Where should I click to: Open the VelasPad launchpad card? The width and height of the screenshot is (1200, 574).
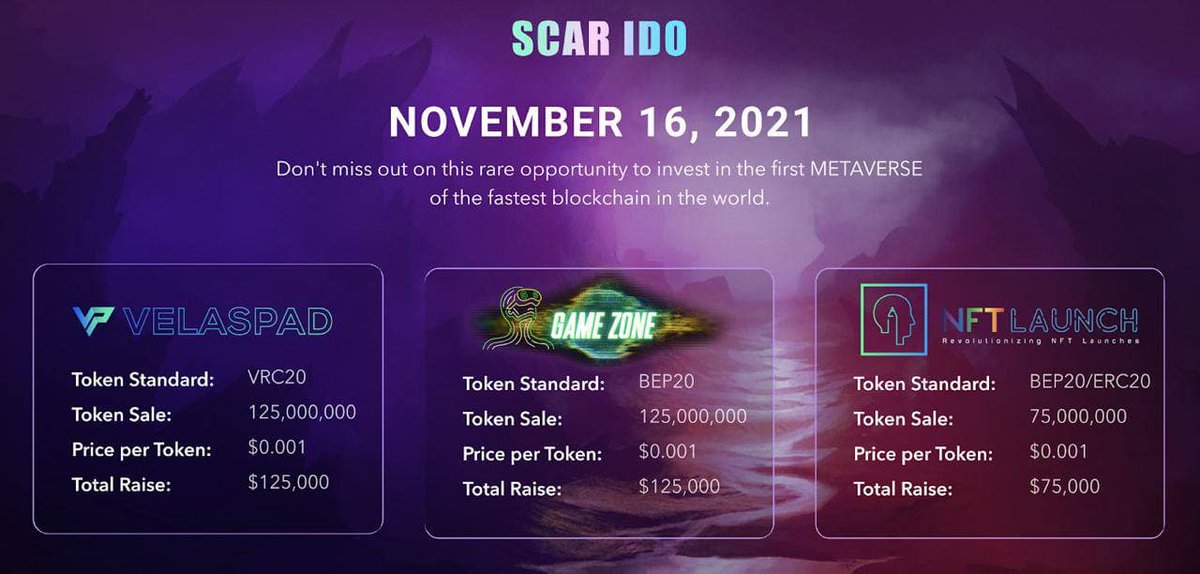[208, 399]
